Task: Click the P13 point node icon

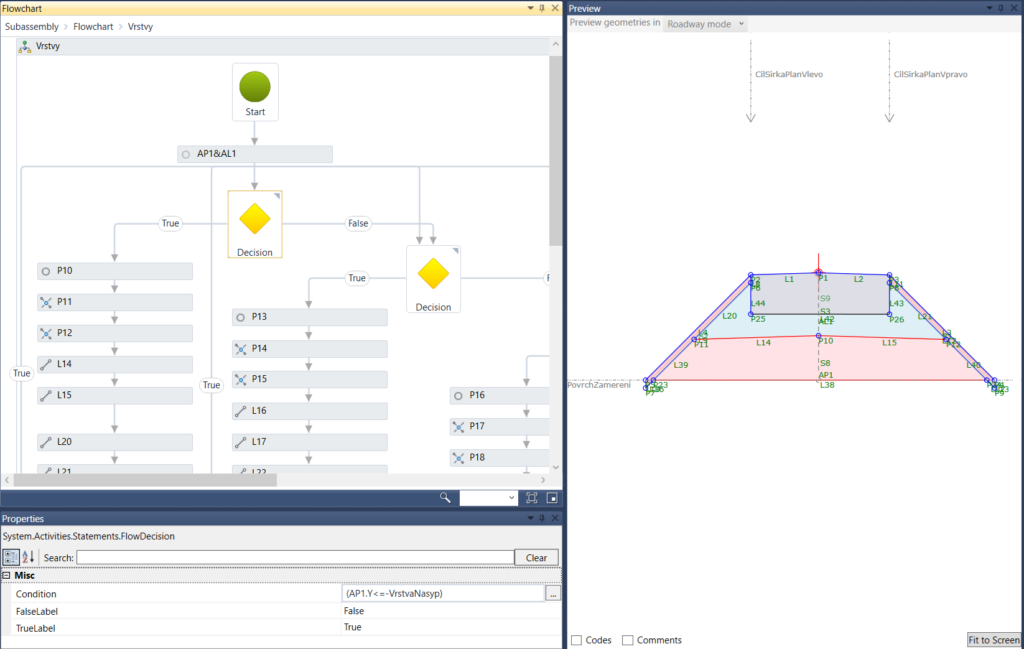Action: pyautogui.click(x=240, y=317)
